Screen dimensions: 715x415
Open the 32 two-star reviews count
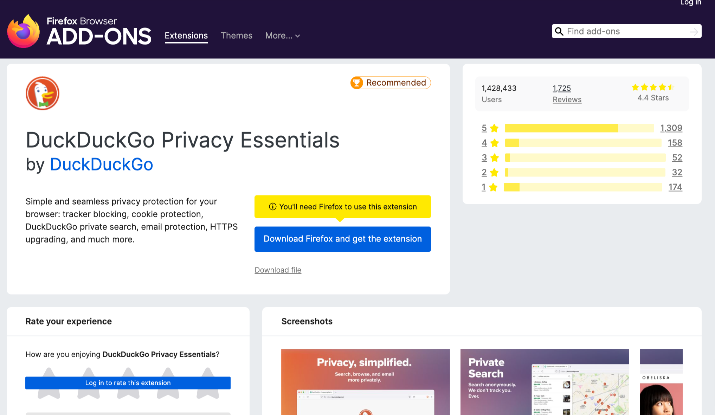click(677, 173)
